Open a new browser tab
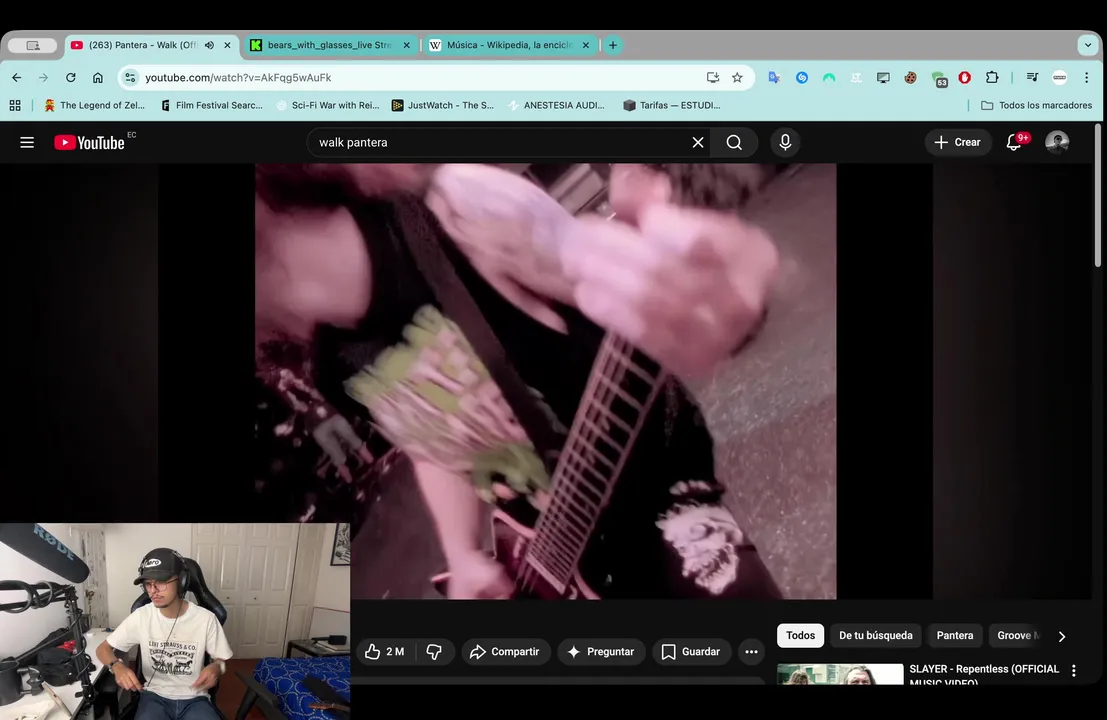This screenshot has height=720, width=1107. coord(613,45)
